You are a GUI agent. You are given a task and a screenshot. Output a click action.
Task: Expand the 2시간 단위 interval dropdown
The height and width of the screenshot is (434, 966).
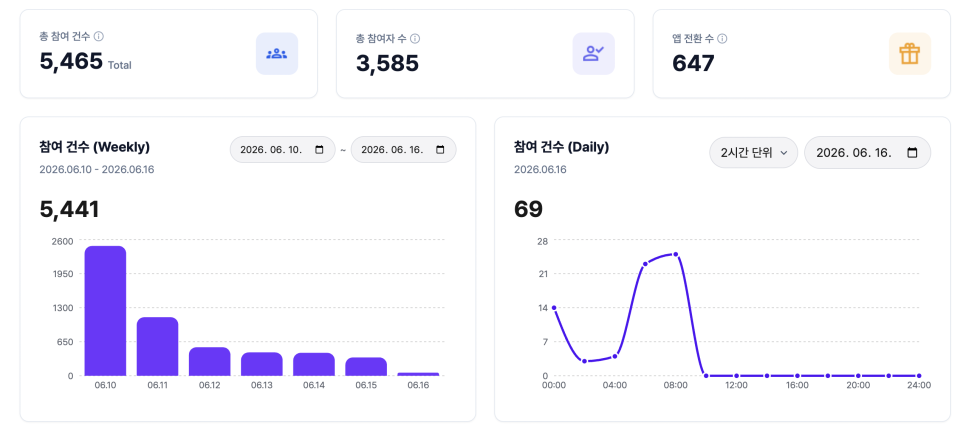click(754, 153)
